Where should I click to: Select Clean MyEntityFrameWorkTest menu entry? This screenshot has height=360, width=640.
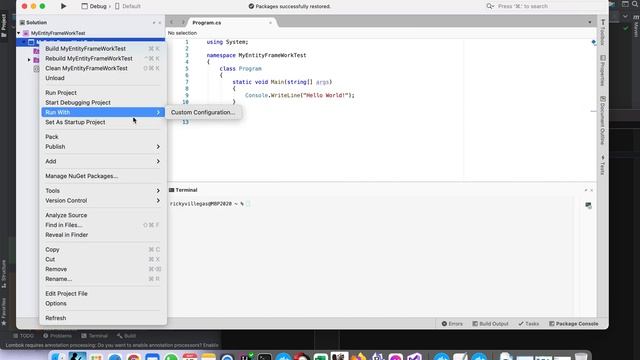(x=102, y=68)
